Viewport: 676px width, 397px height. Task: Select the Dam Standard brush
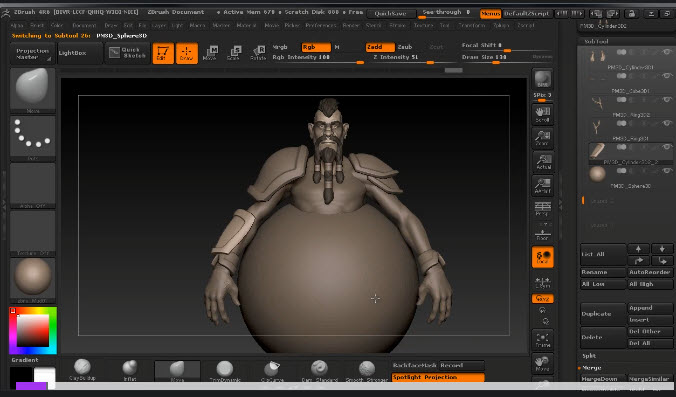319,370
